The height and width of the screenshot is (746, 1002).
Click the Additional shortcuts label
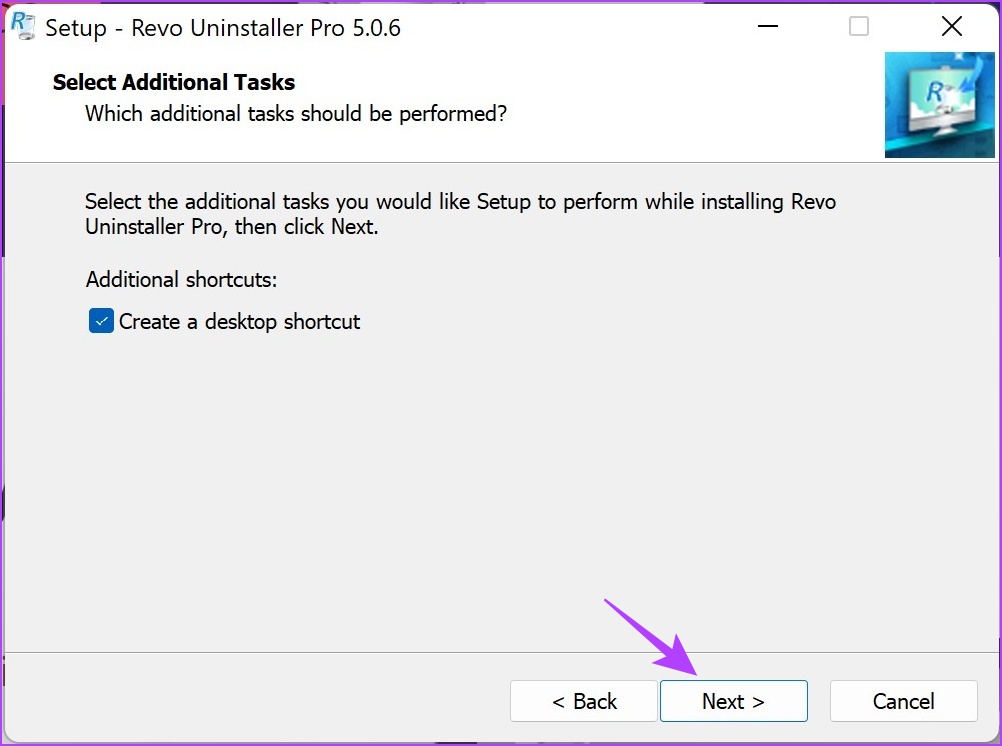pyautogui.click(x=180, y=279)
